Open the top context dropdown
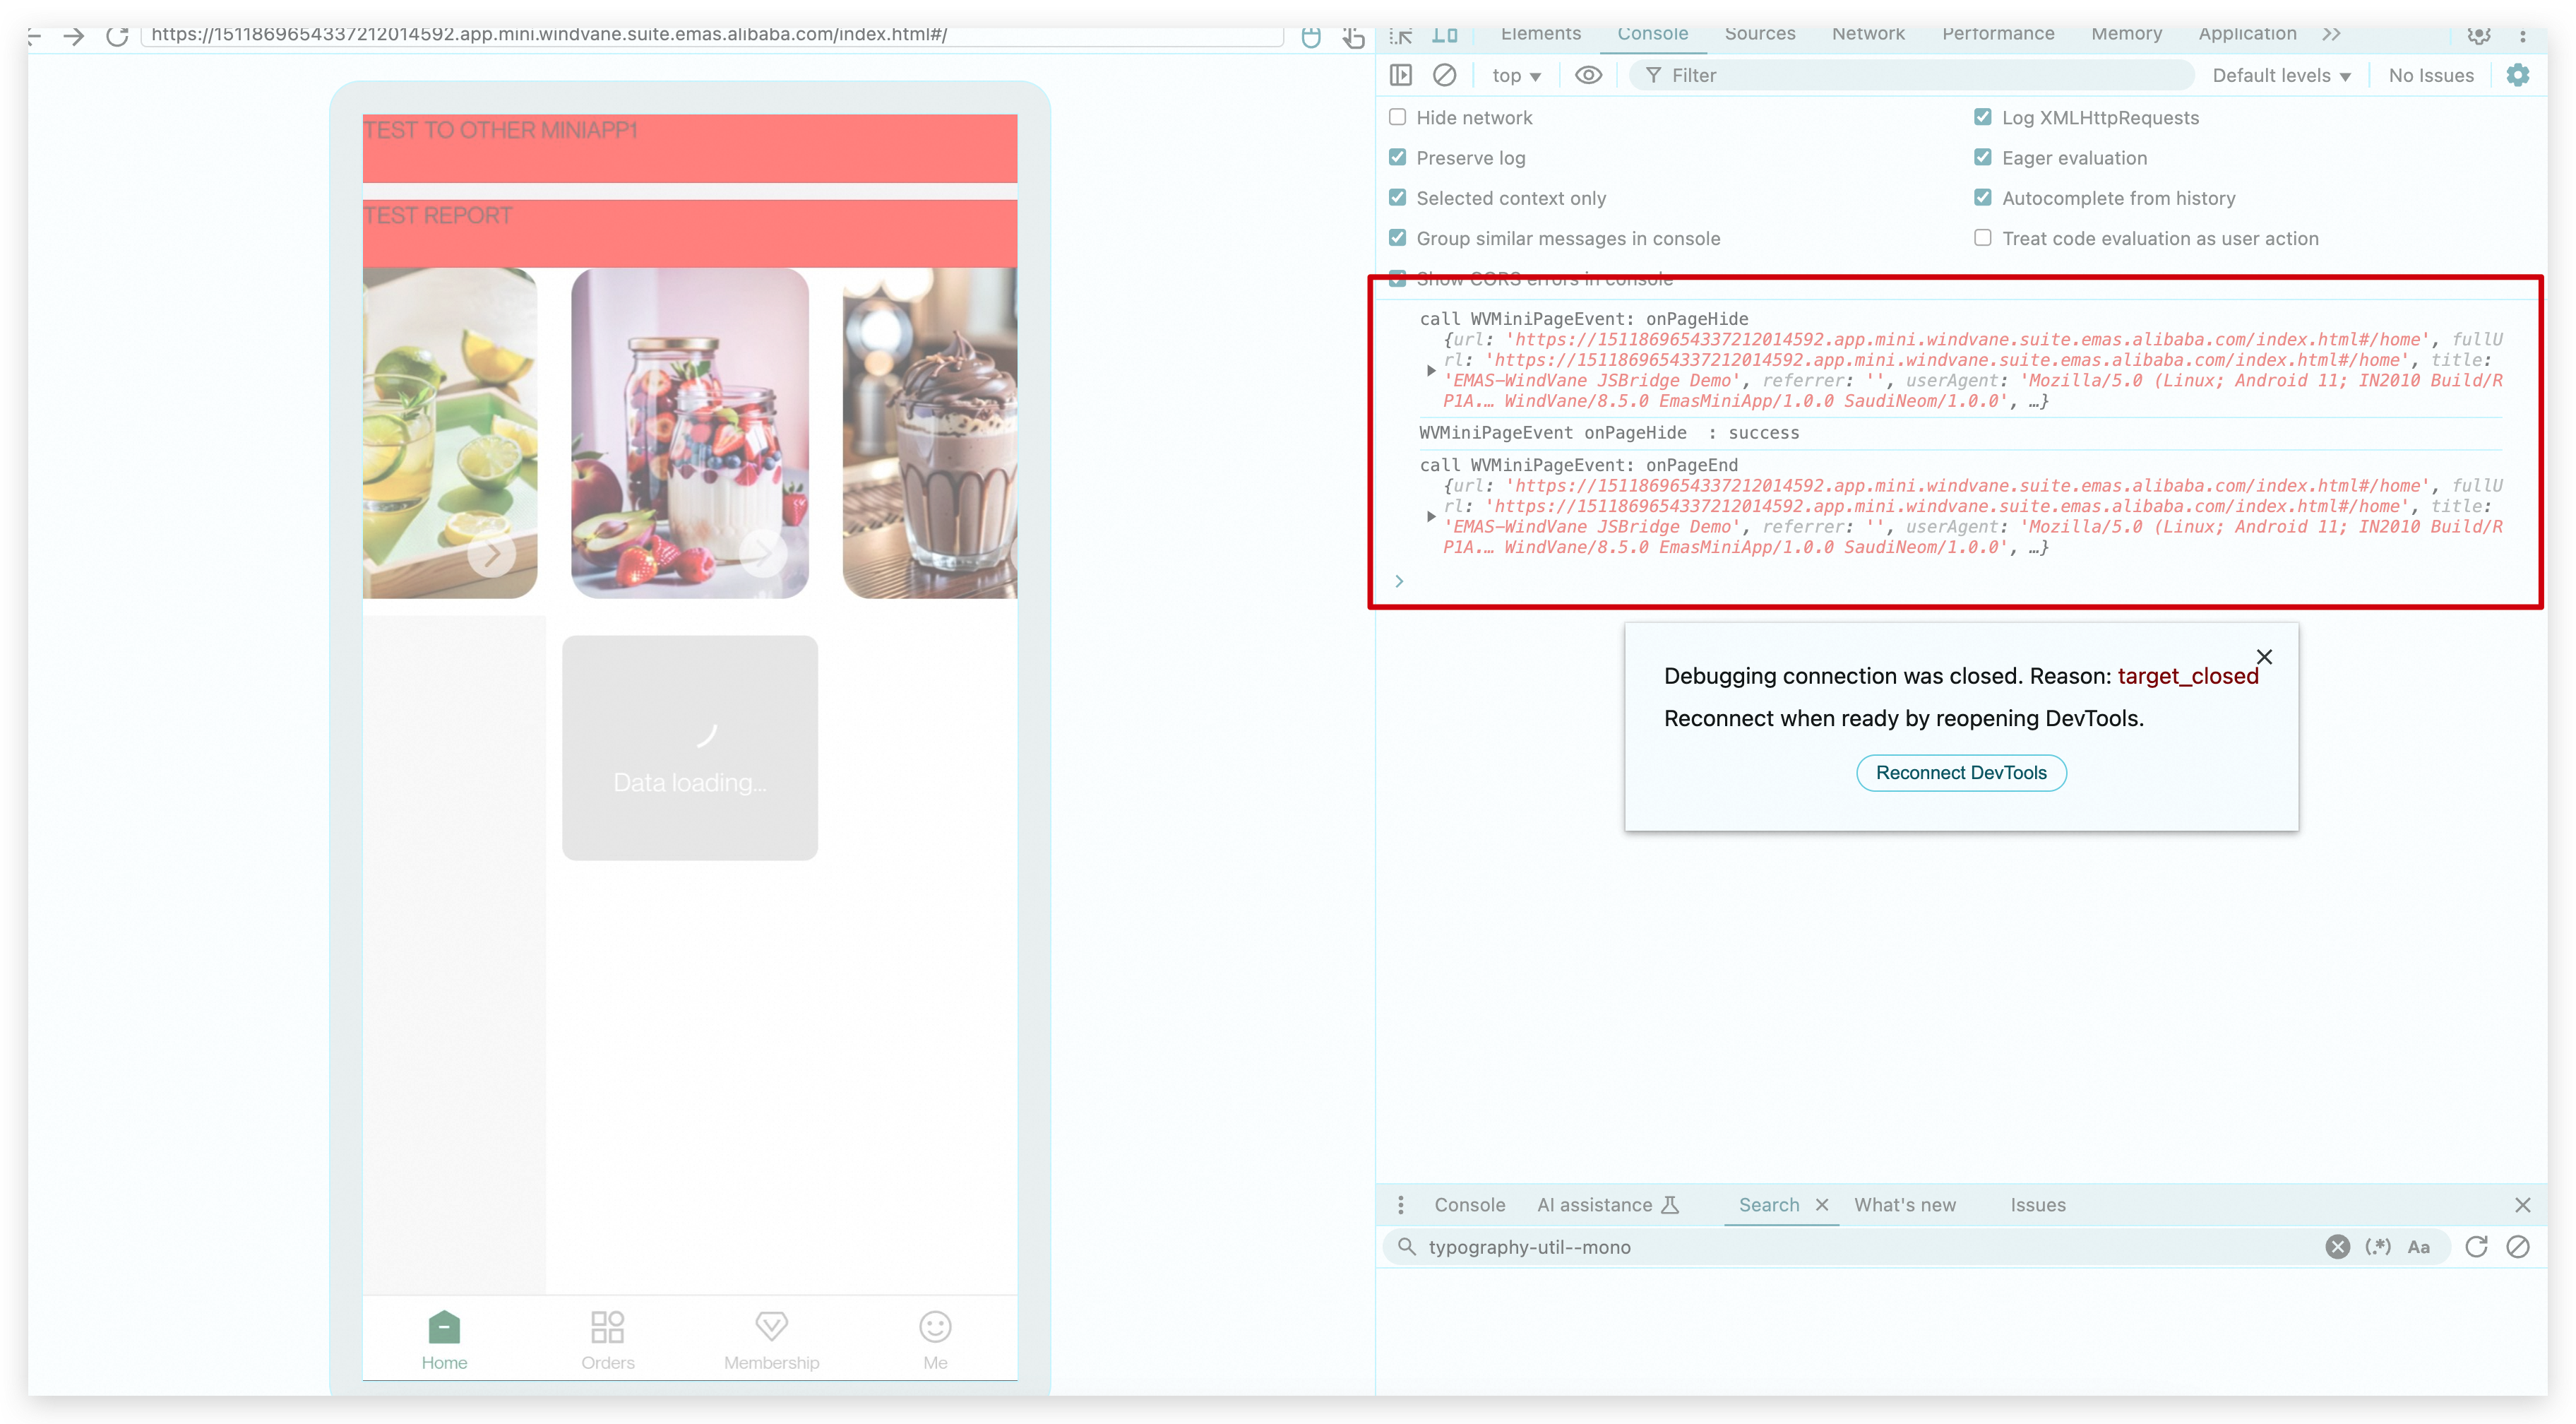 1515,76
